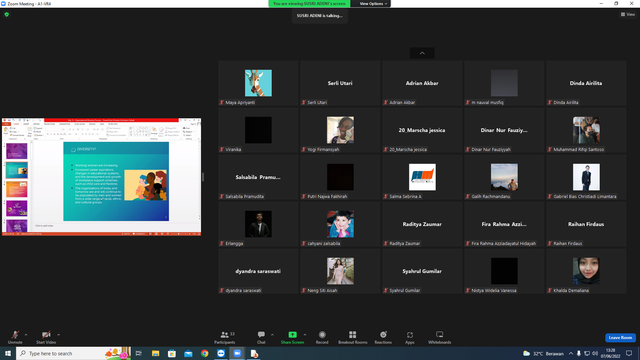640x360 pixels.
Task: Click Dinda Airilita's participant tile
Action: click(586, 83)
